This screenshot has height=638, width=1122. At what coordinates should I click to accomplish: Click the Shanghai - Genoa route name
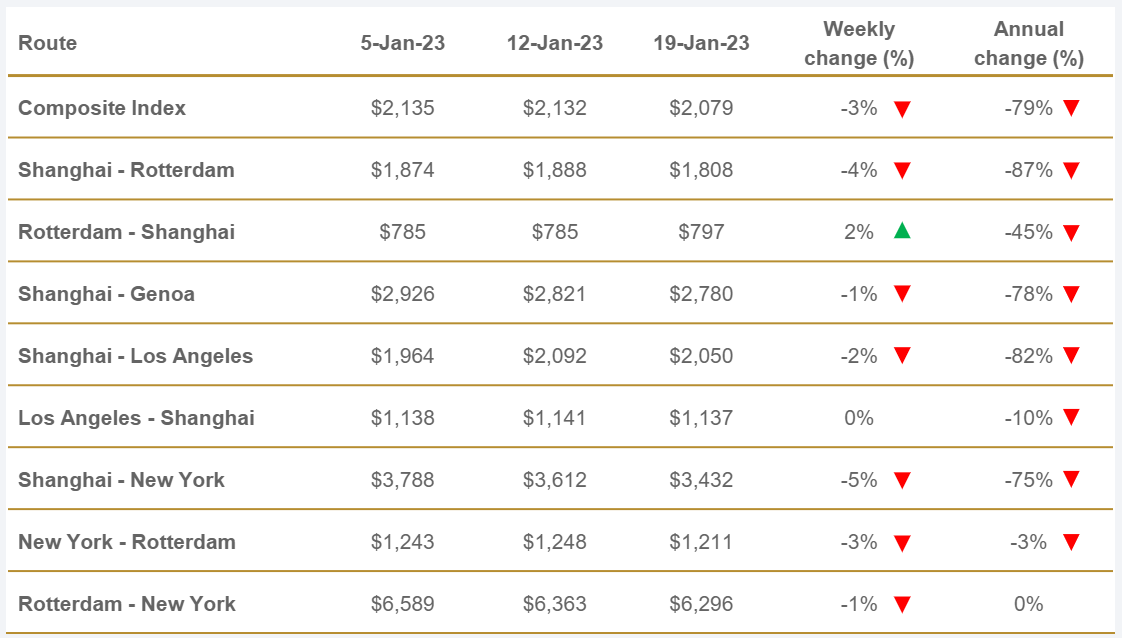click(x=106, y=294)
